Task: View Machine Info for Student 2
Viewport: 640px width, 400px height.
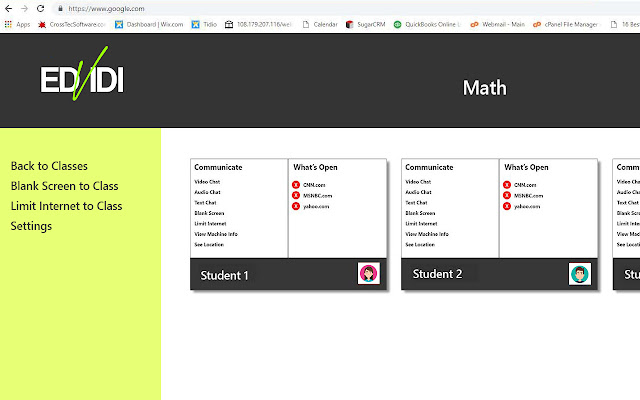Action: 427,234
